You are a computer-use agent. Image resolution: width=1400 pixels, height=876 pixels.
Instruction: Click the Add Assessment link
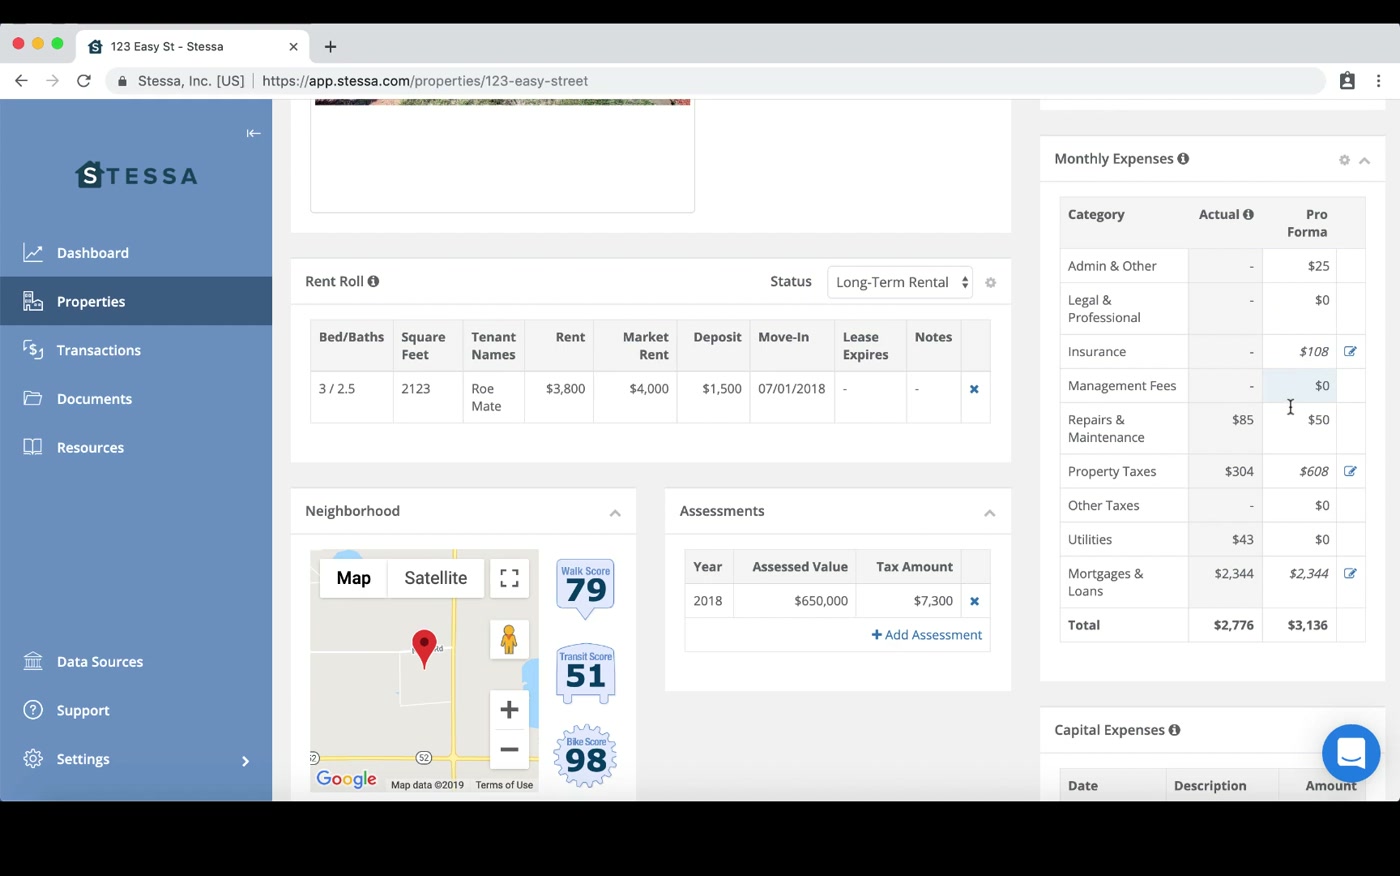coord(927,635)
